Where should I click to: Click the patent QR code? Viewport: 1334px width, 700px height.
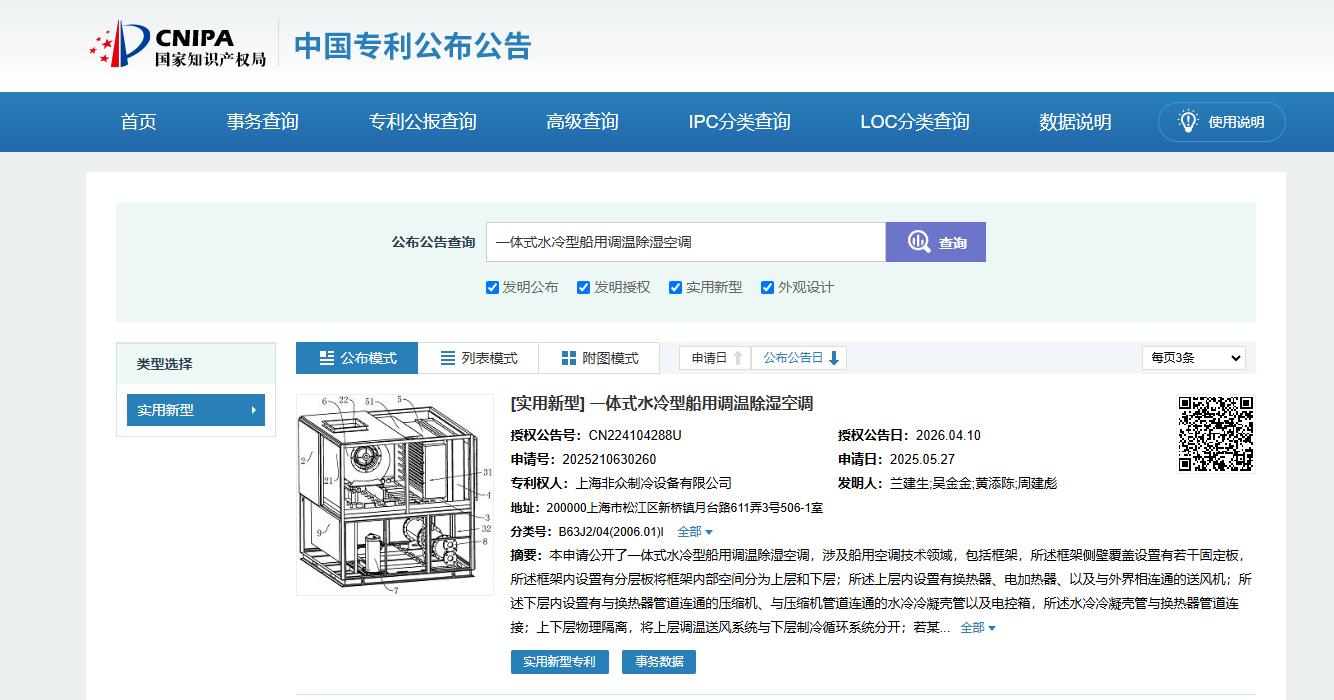click(x=1215, y=433)
